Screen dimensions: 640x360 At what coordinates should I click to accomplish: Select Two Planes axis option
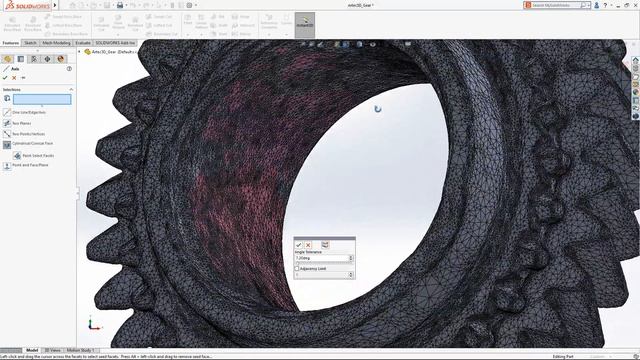17,123
